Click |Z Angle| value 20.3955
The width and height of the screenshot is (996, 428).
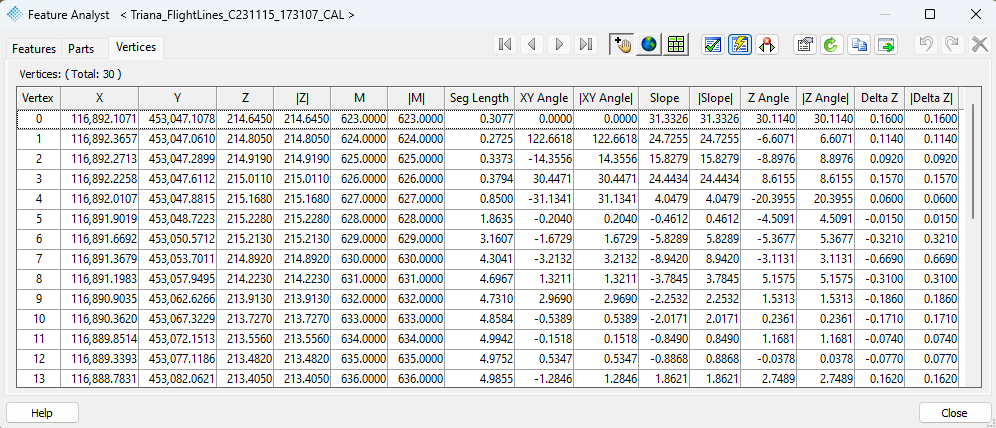(826, 199)
